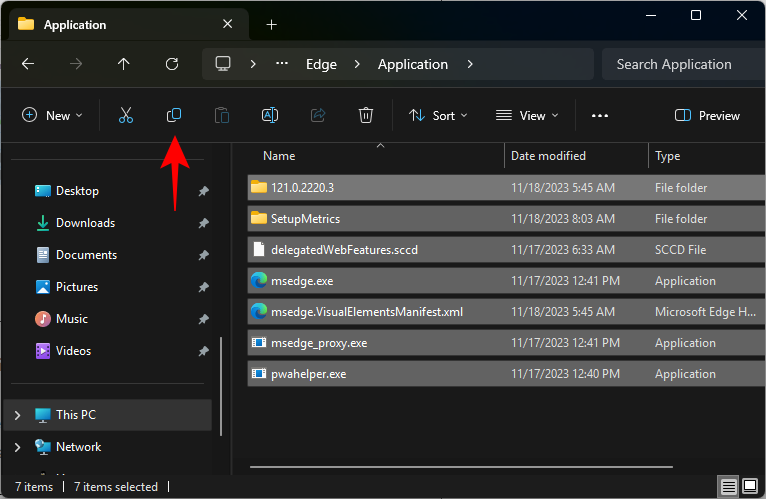Expand the This PC tree node

(x=18, y=415)
